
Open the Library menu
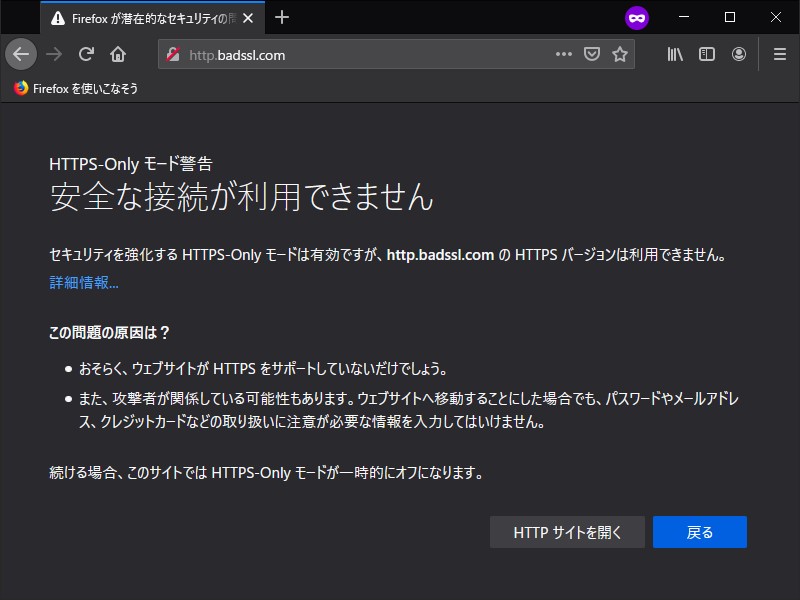(675, 54)
